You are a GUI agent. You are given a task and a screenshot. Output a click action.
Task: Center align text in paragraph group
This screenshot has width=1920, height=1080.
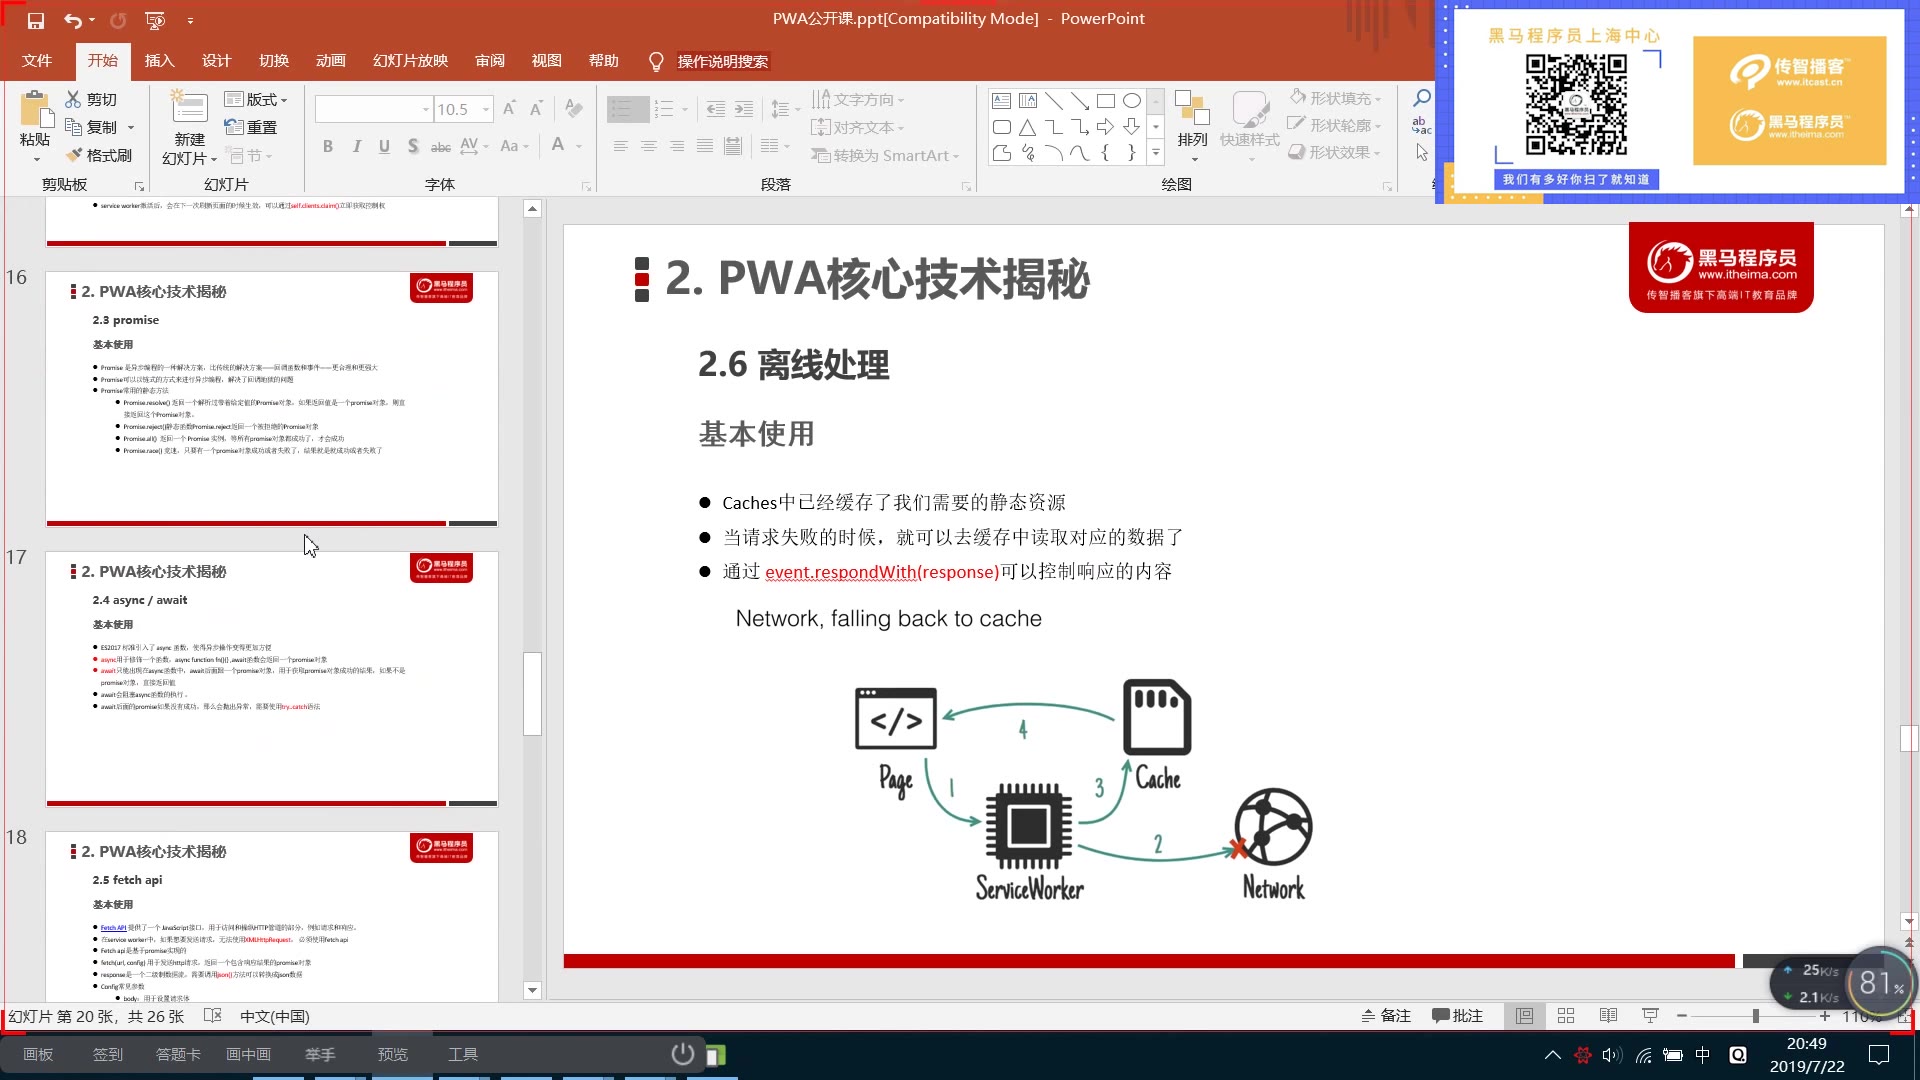point(649,146)
